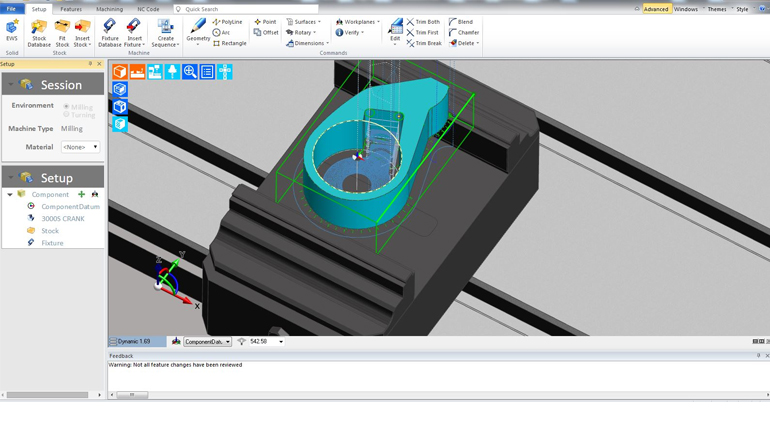Select the Turning environment radio button
Screen dimensions: 770x430
click(x=67, y=115)
